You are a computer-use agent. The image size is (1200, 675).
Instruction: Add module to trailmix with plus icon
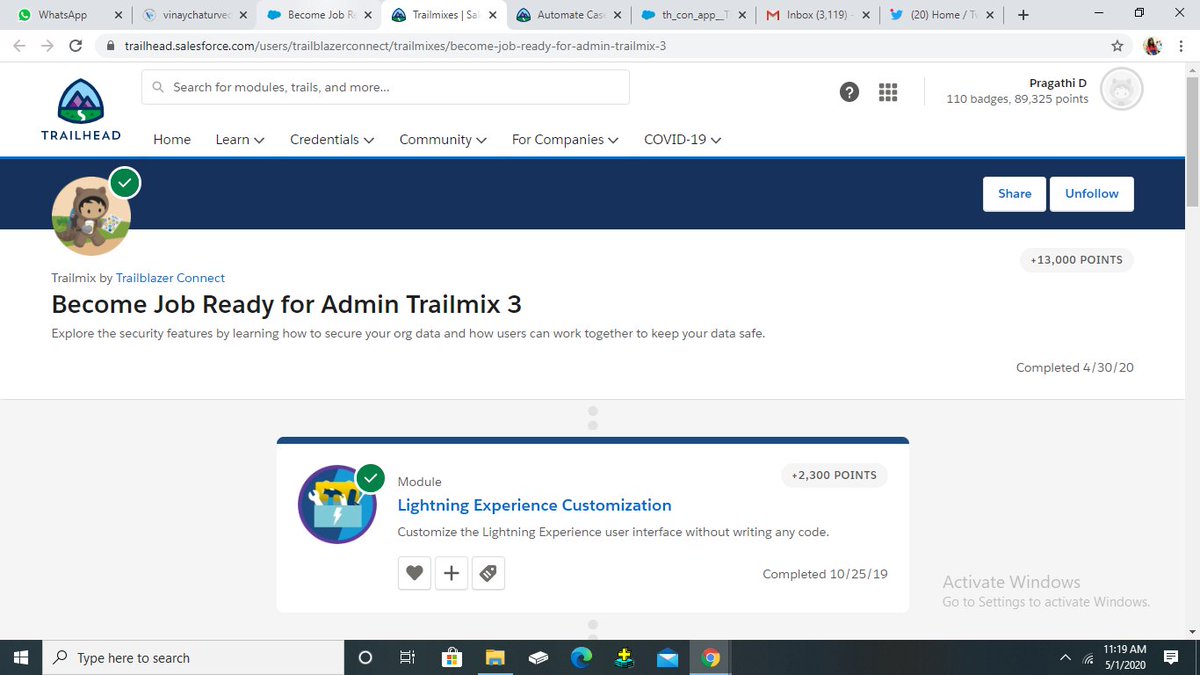coord(451,573)
